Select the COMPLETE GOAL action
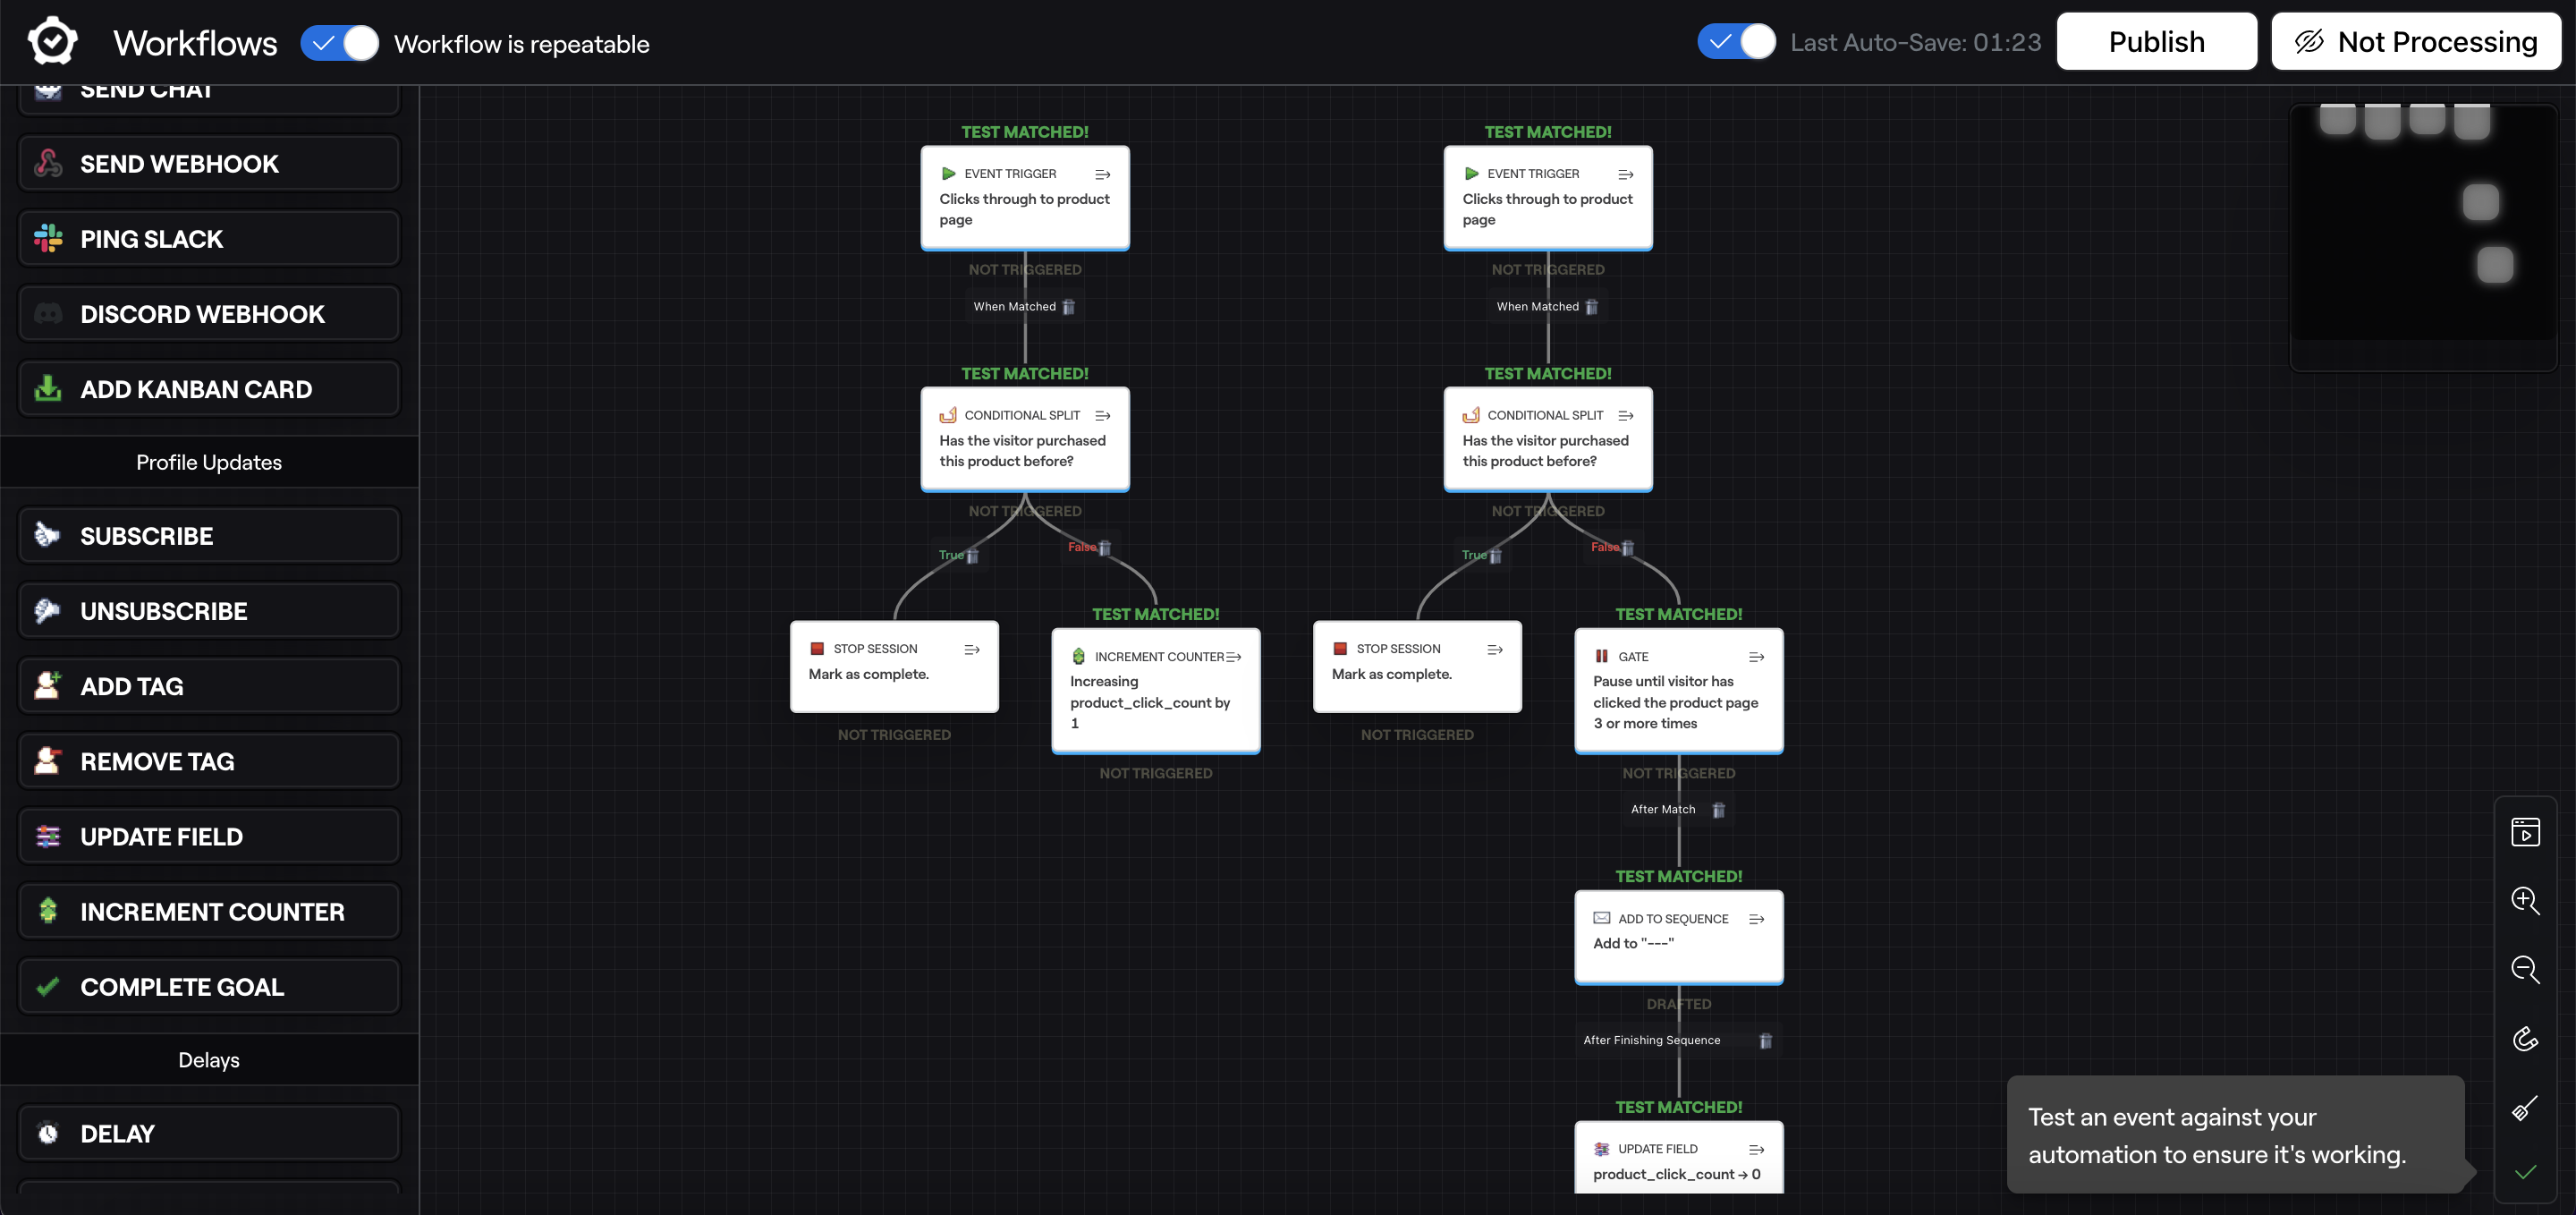This screenshot has height=1215, width=2576. tap(209, 987)
